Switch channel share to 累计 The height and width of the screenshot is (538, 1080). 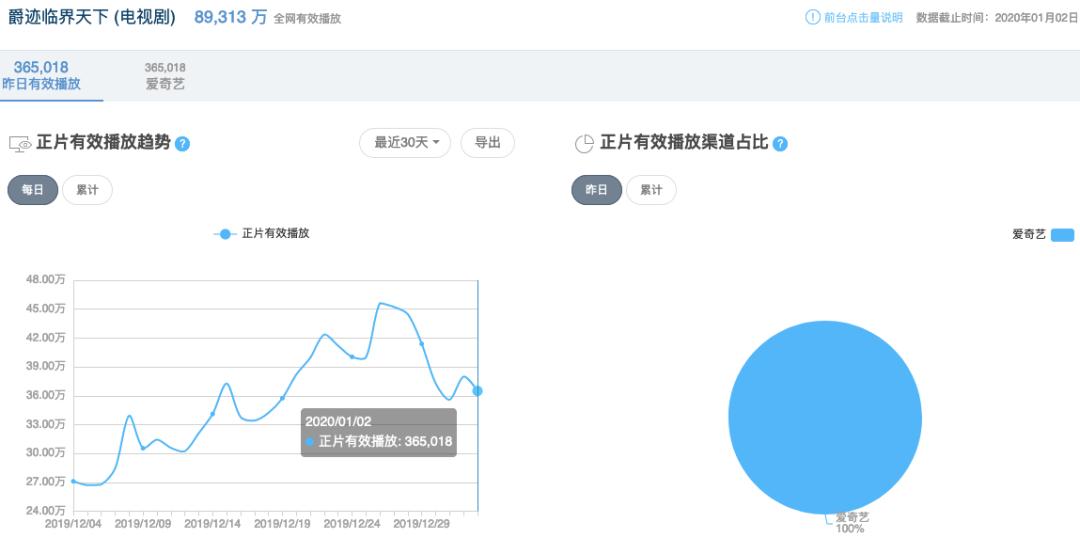tap(652, 190)
